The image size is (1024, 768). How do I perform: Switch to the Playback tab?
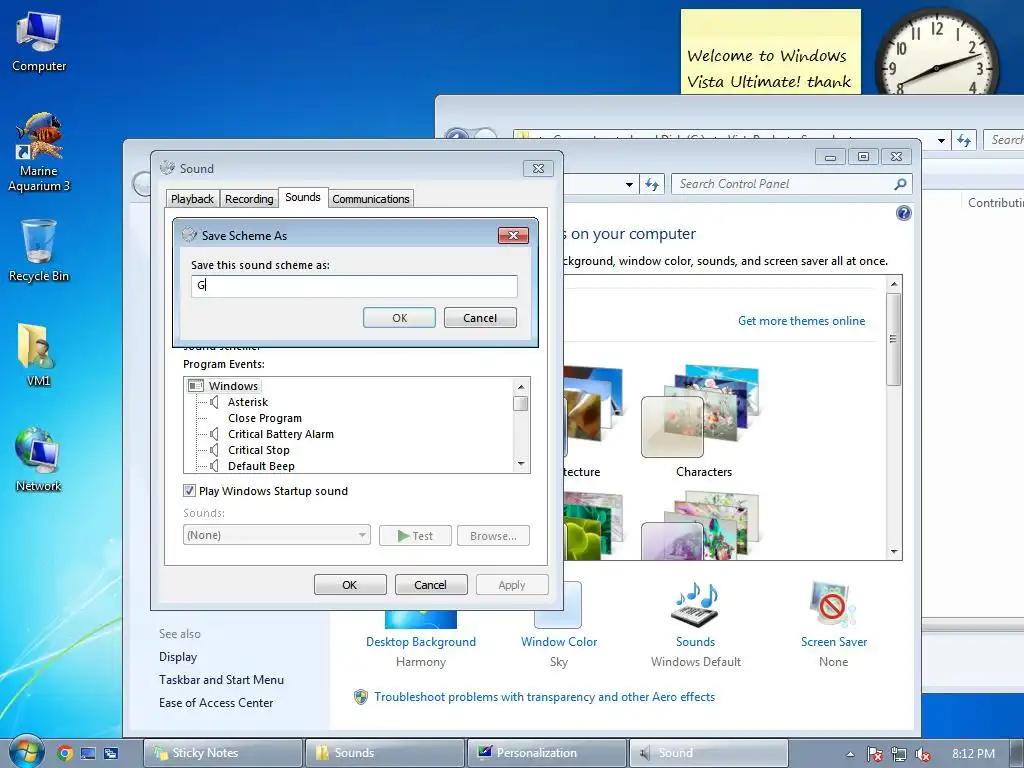point(192,199)
